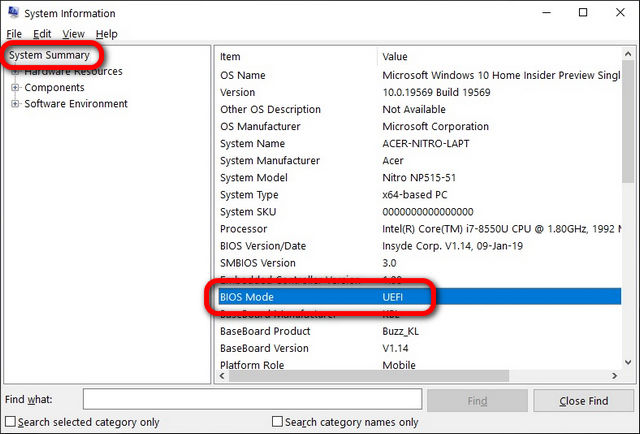The image size is (640, 434).
Task: Enable Search selected category only checkbox
Action: tap(10, 422)
